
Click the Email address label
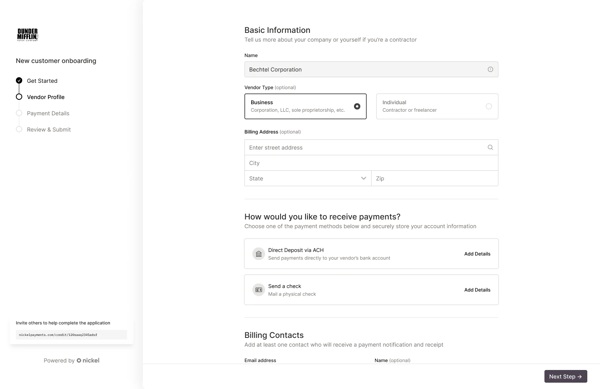tap(260, 360)
